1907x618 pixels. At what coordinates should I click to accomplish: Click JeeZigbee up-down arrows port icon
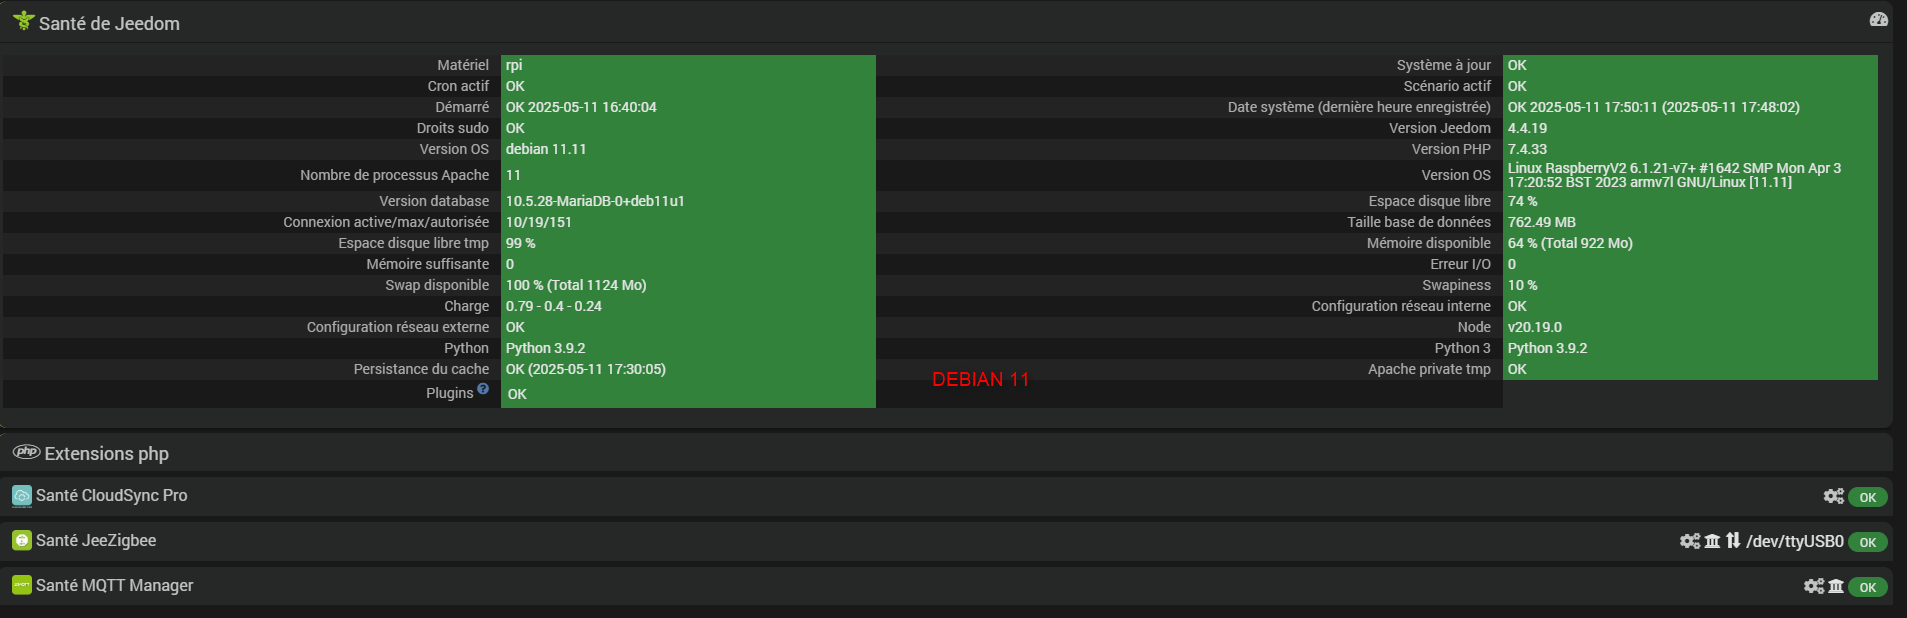click(x=1733, y=541)
